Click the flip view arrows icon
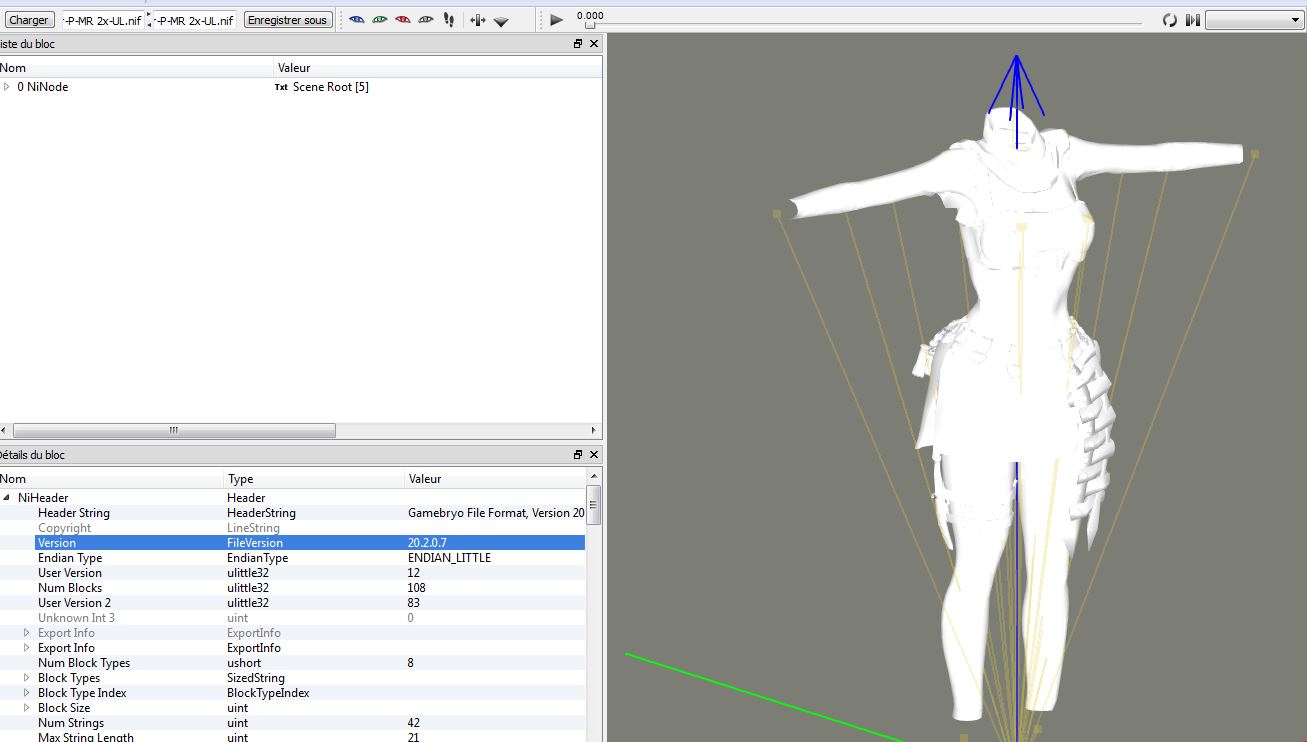Screen dimensions: 1307x742 478,20
